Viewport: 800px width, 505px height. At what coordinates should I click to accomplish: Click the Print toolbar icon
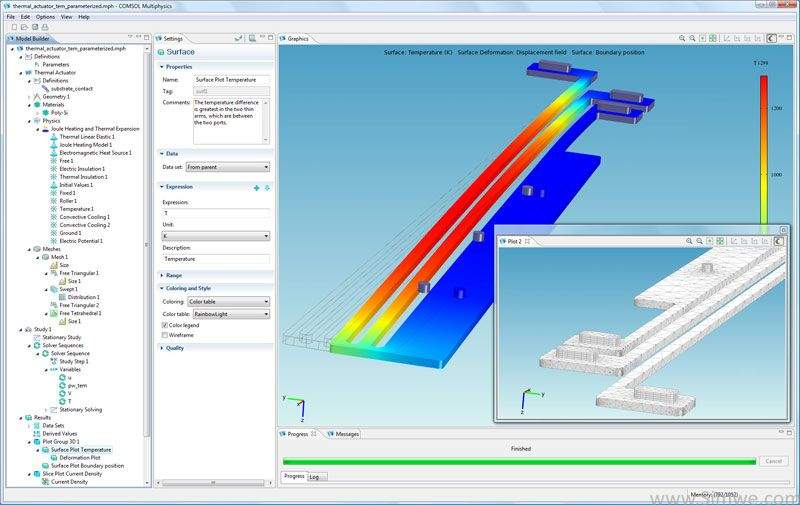45,27
